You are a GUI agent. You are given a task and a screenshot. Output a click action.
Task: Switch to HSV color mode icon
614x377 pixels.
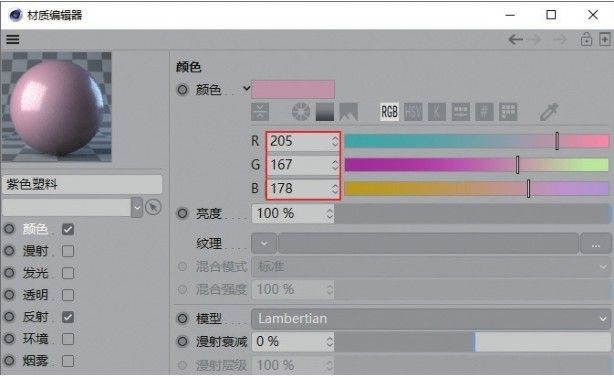tap(413, 112)
